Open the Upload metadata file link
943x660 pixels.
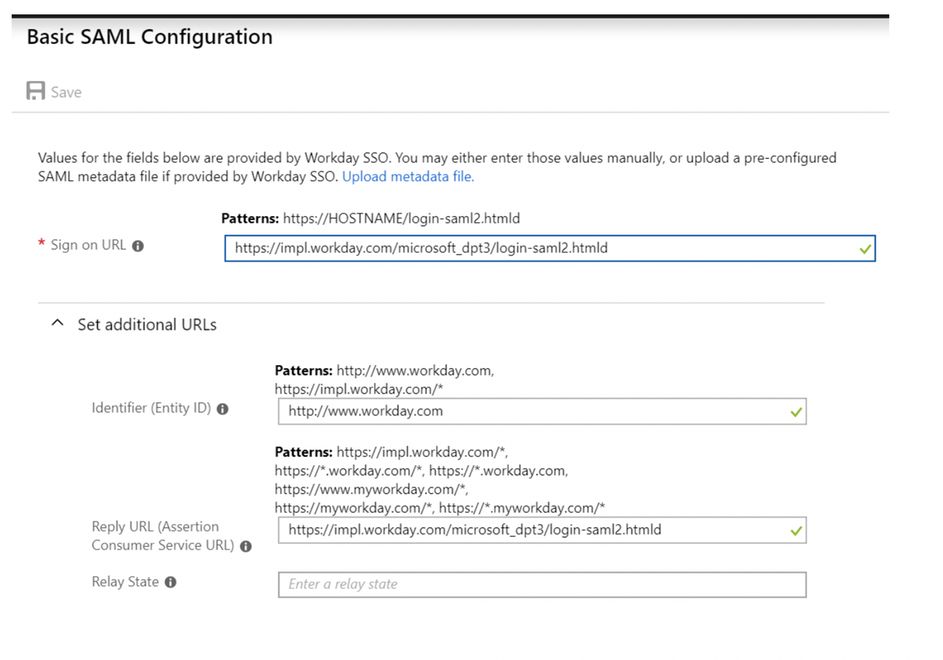tap(407, 176)
